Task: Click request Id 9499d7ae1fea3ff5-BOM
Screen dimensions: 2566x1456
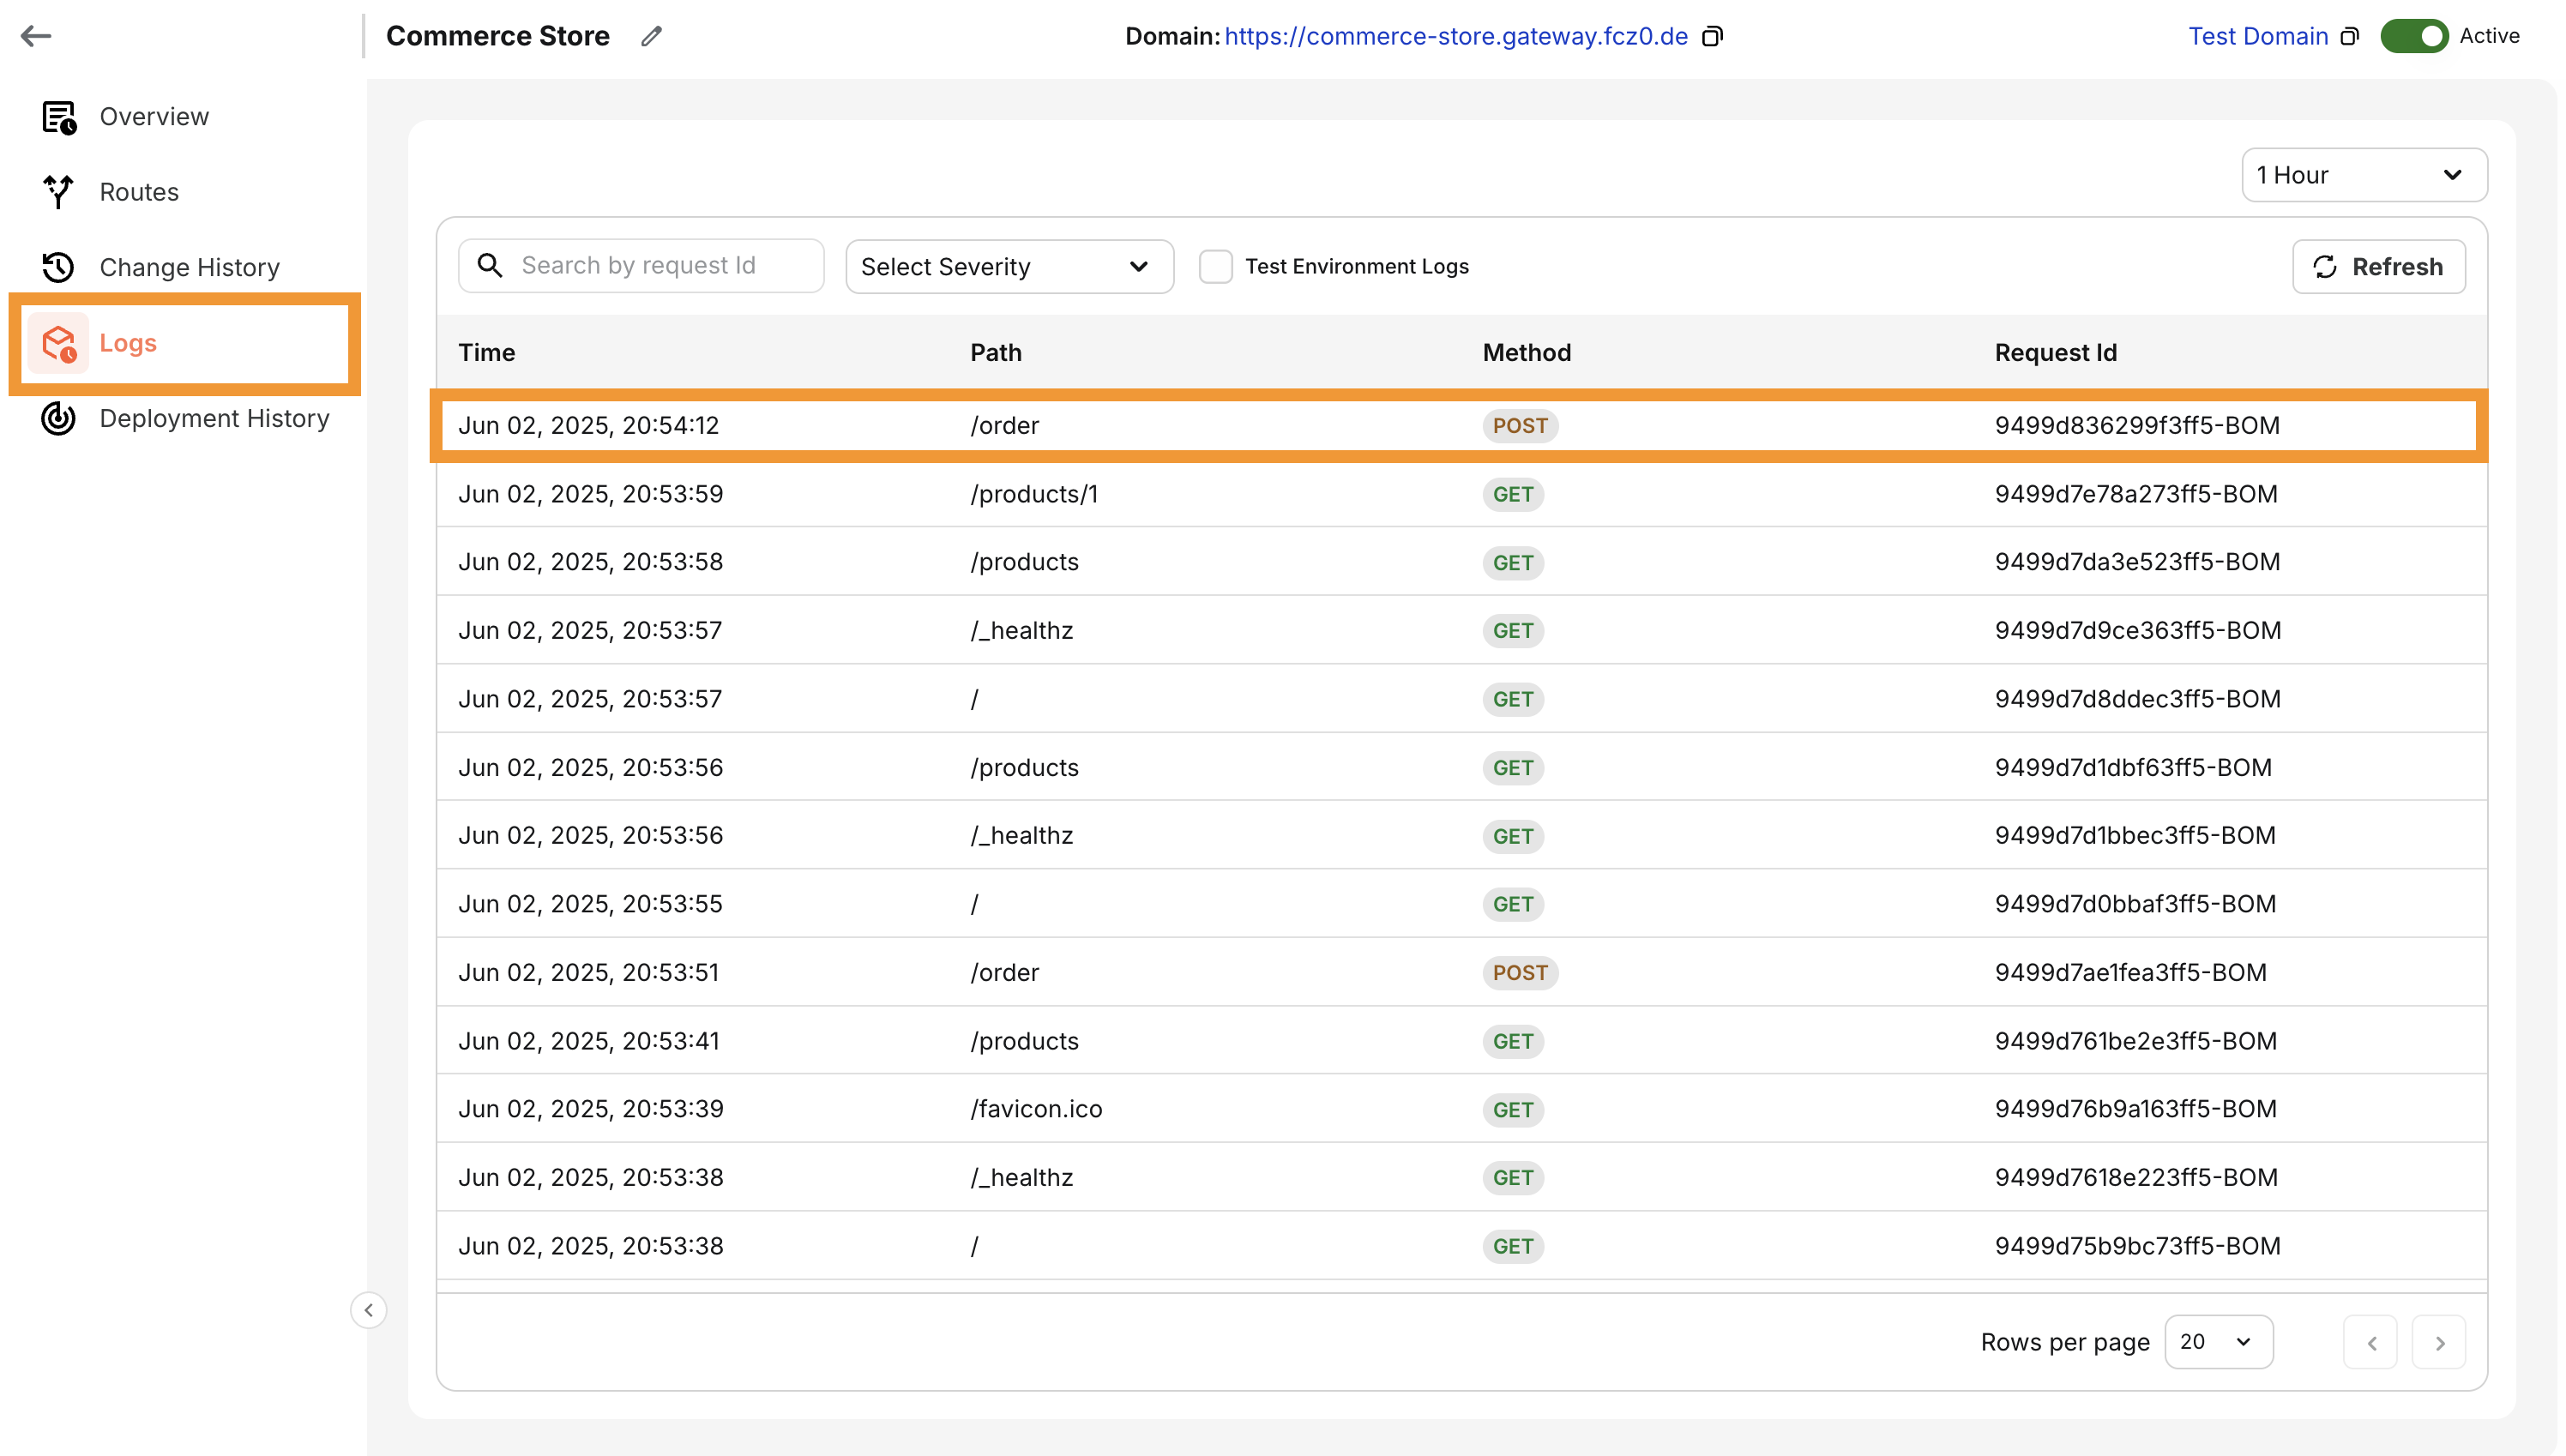Action: (x=2130, y=972)
